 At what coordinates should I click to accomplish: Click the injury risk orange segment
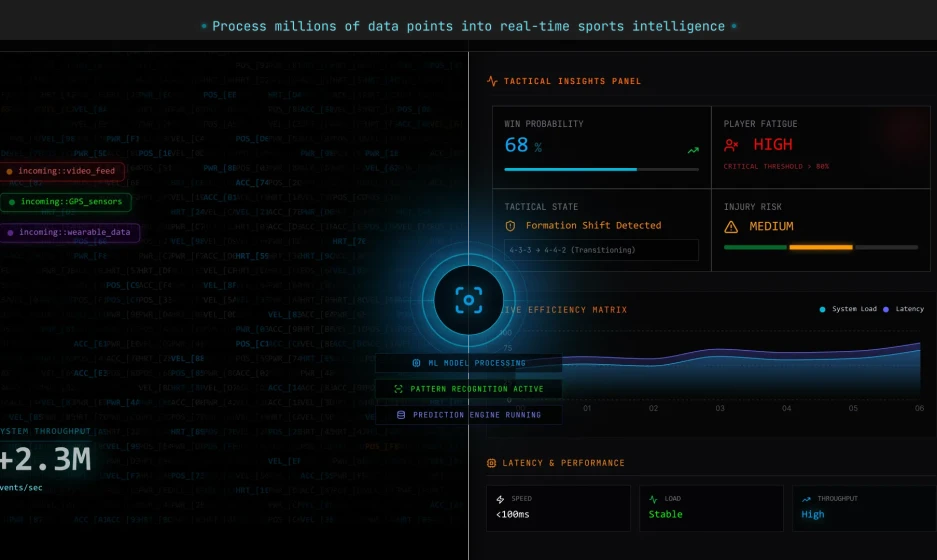(x=821, y=247)
